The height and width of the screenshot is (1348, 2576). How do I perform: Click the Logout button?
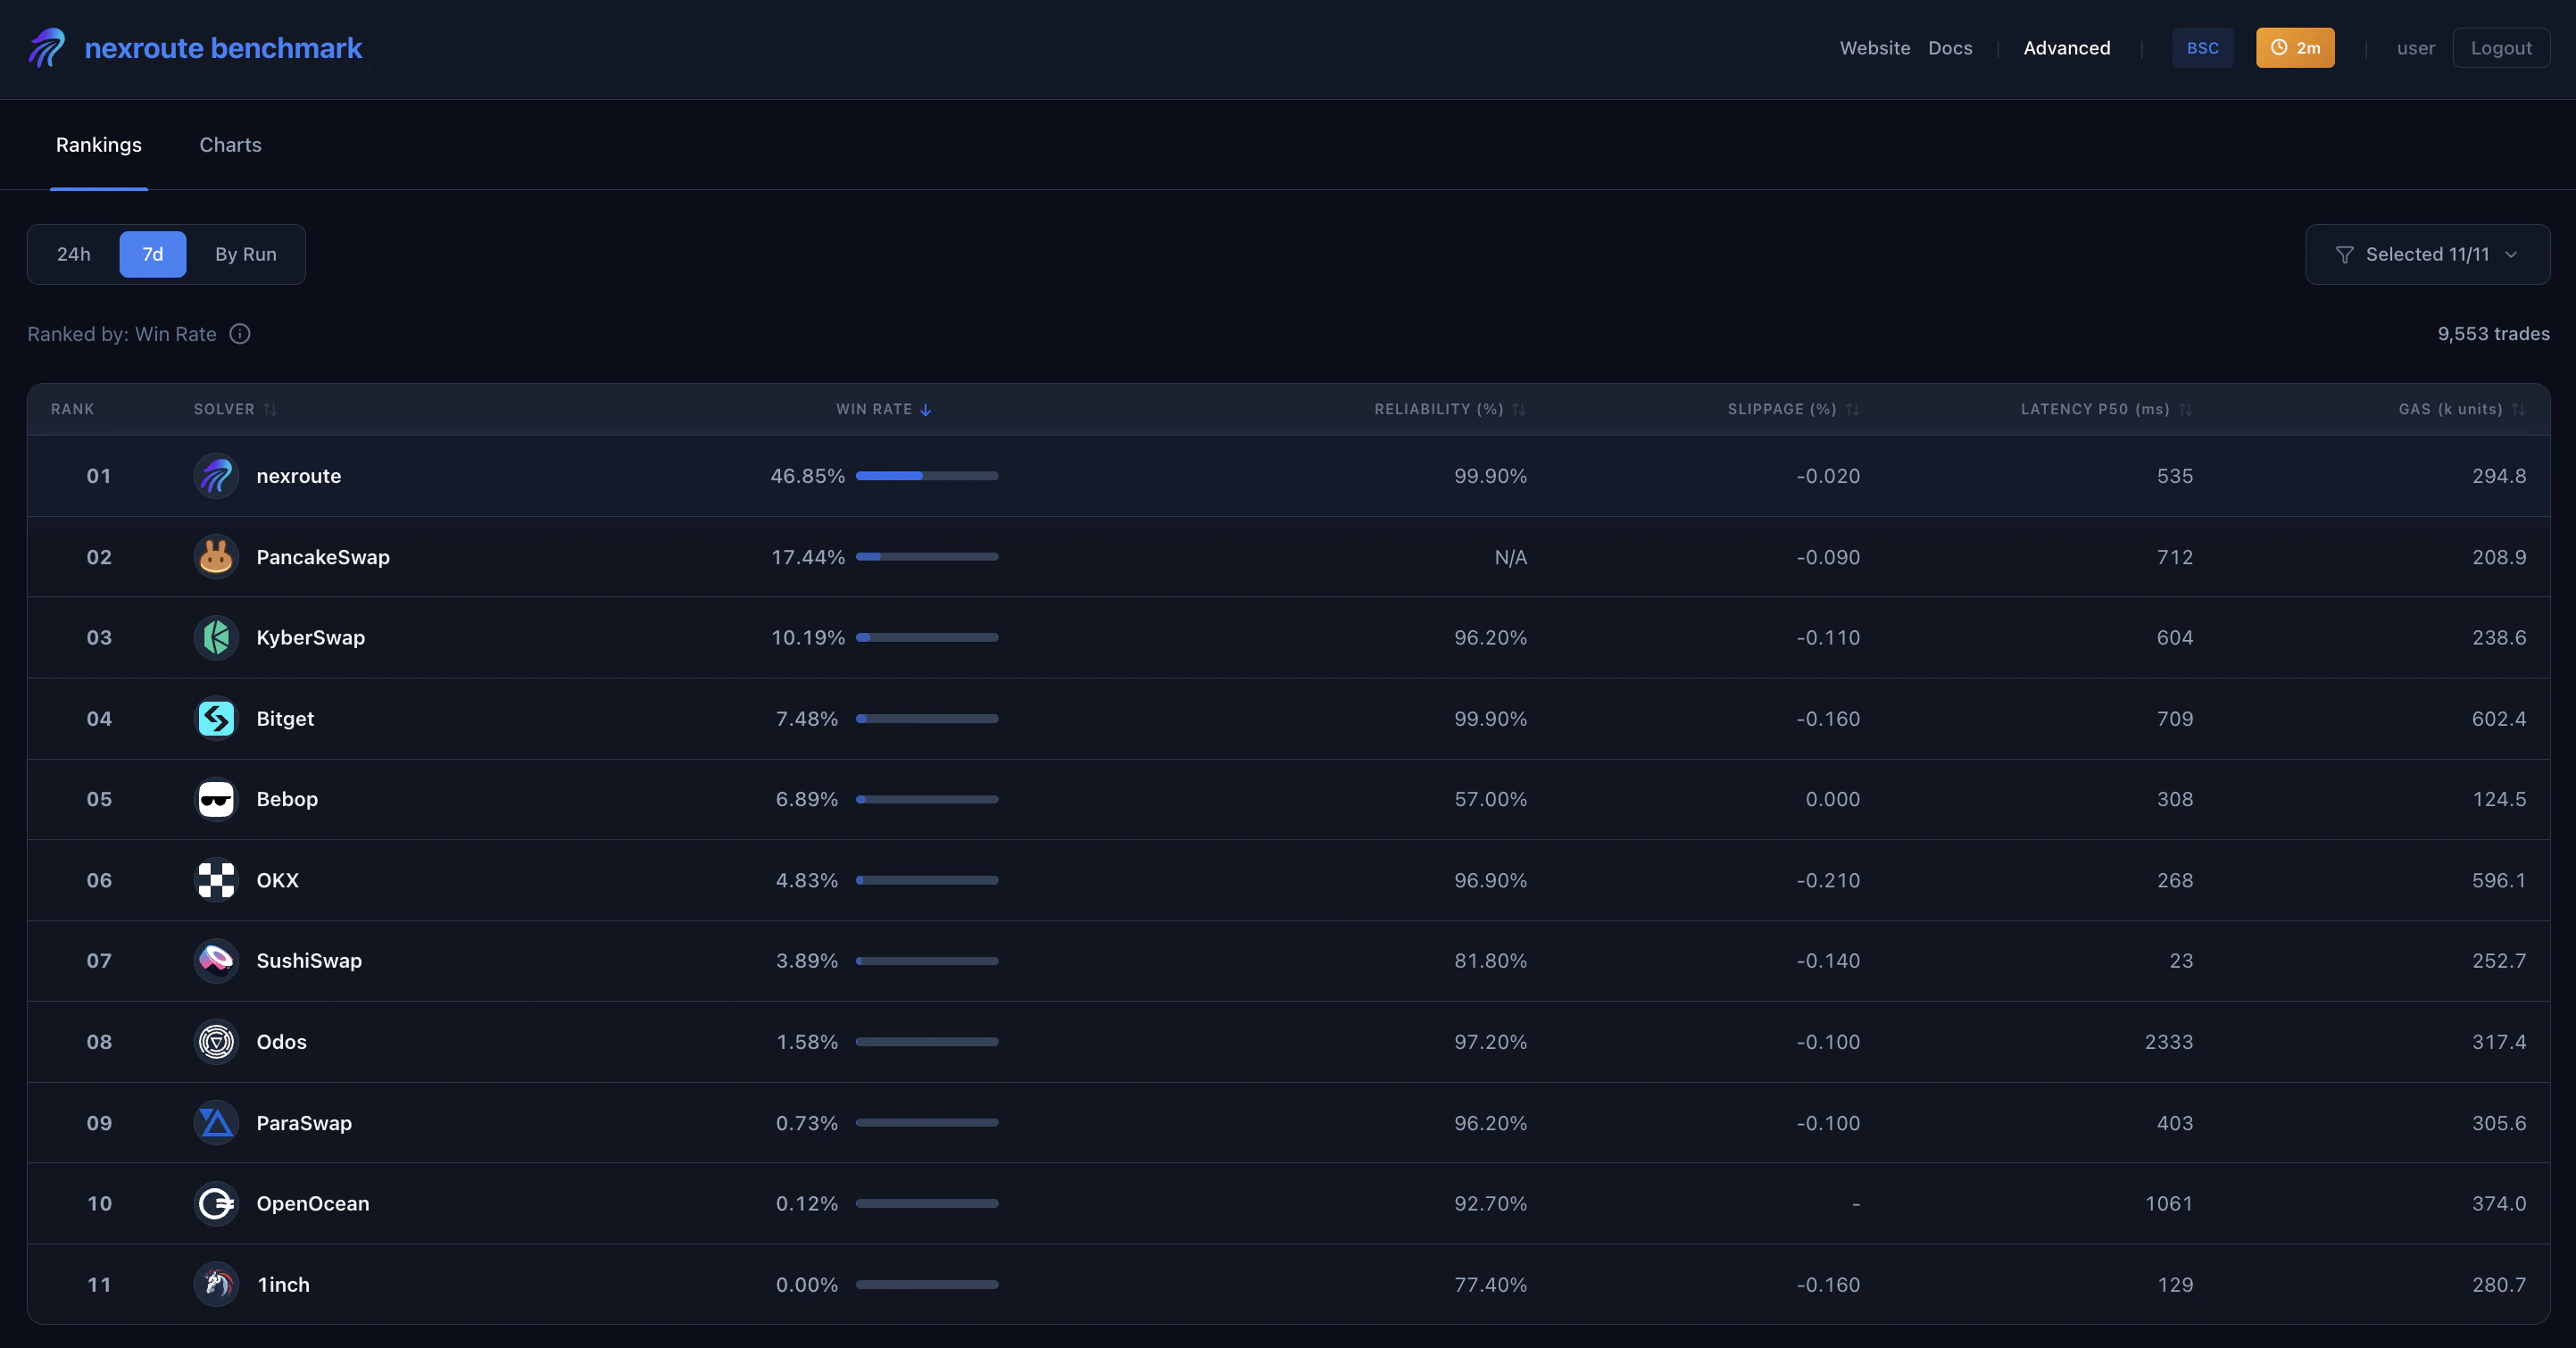(x=2501, y=48)
